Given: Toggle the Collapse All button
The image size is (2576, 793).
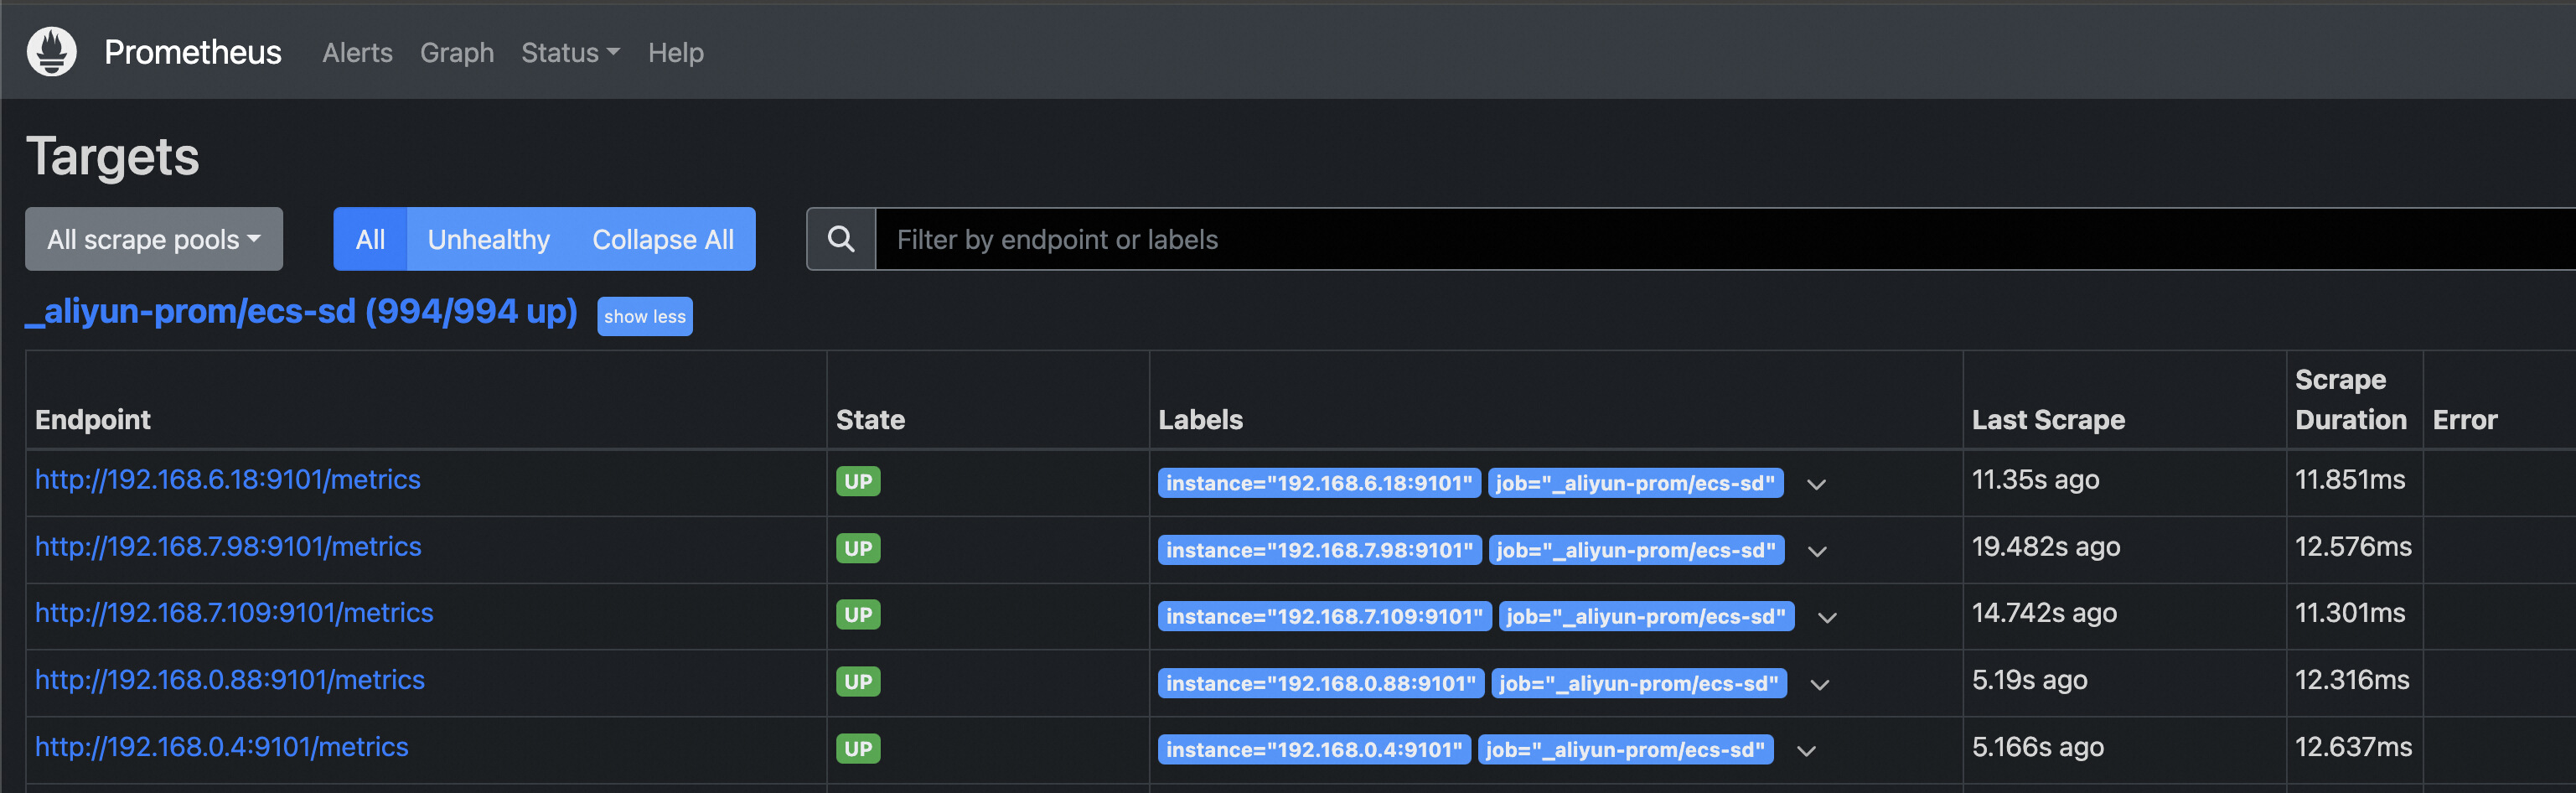Looking at the screenshot, I should click(662, 239).
